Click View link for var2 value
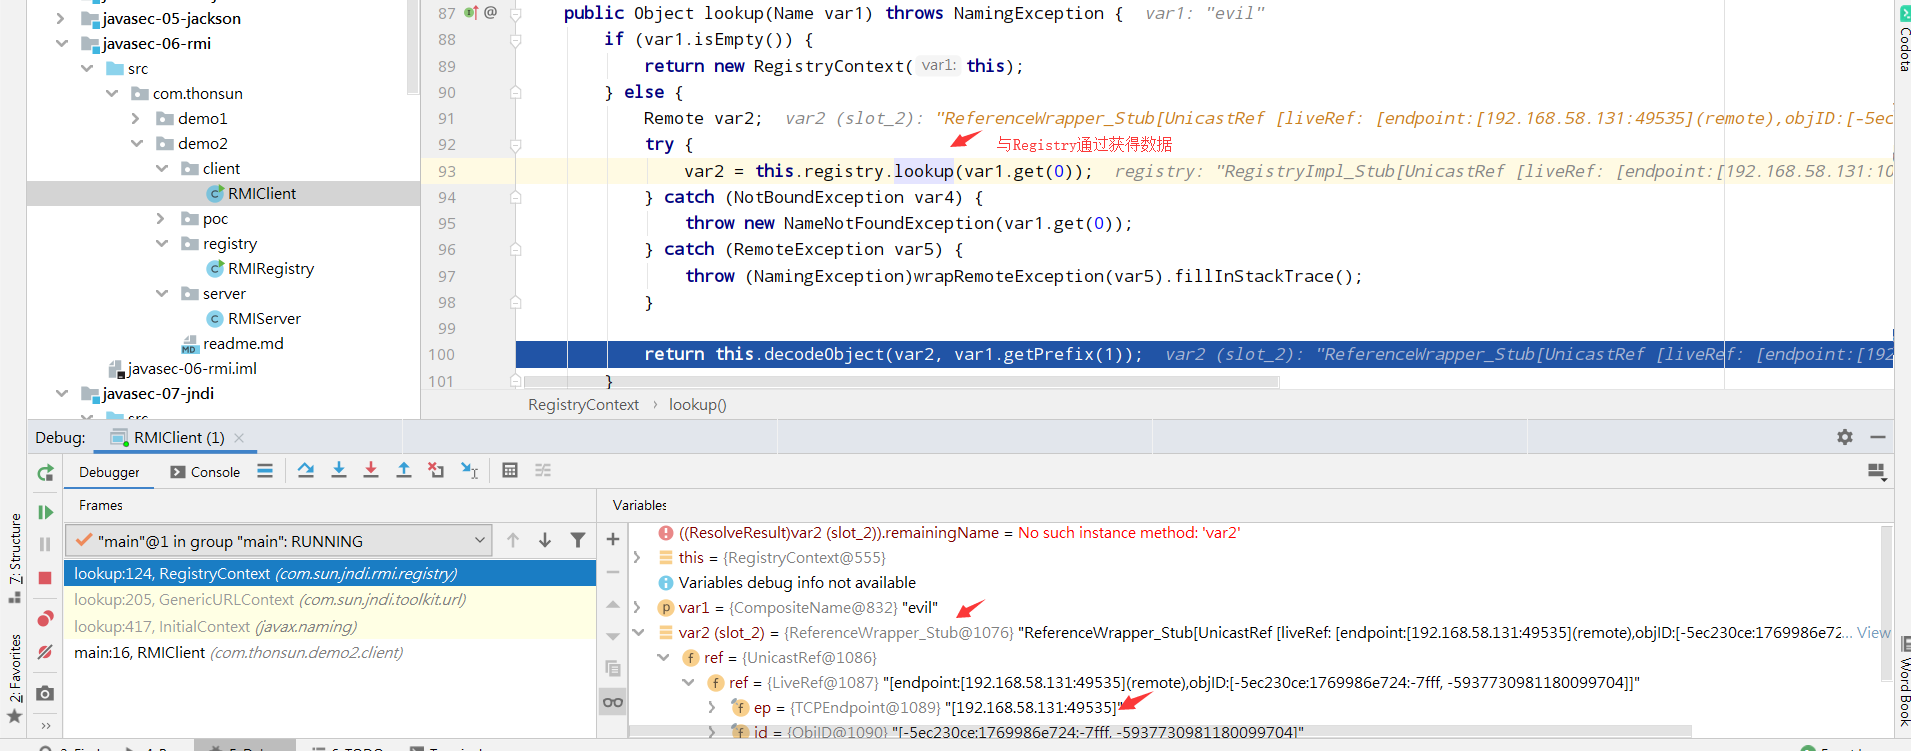This screenshot has height=751, width=1911. (x=1874, y=632)
